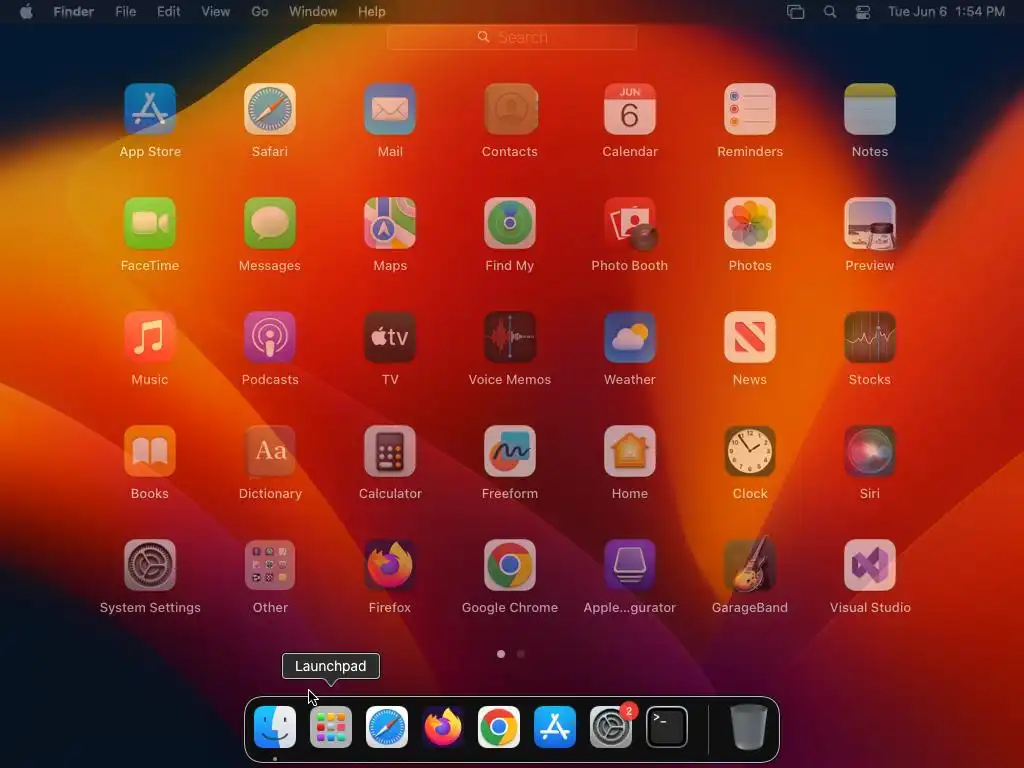
Task: Open the Notes app
Action: click(870, 109)
